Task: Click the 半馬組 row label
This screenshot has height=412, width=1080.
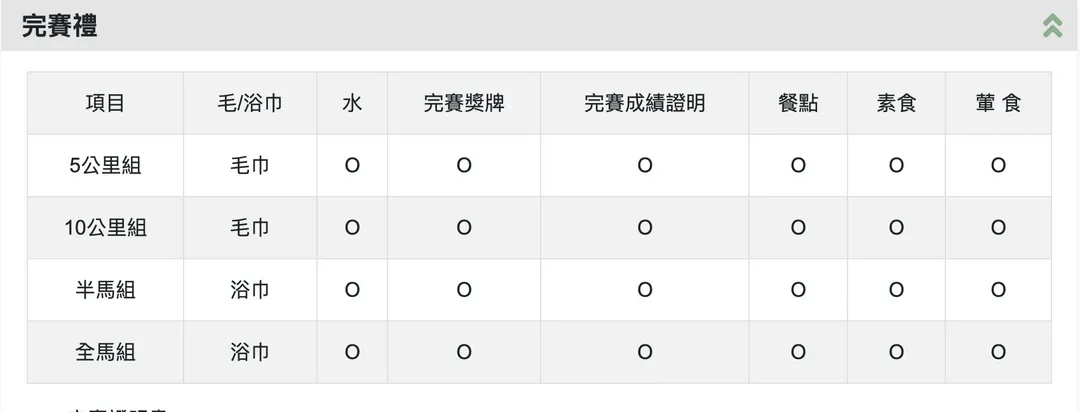Action: coord(105,290)
